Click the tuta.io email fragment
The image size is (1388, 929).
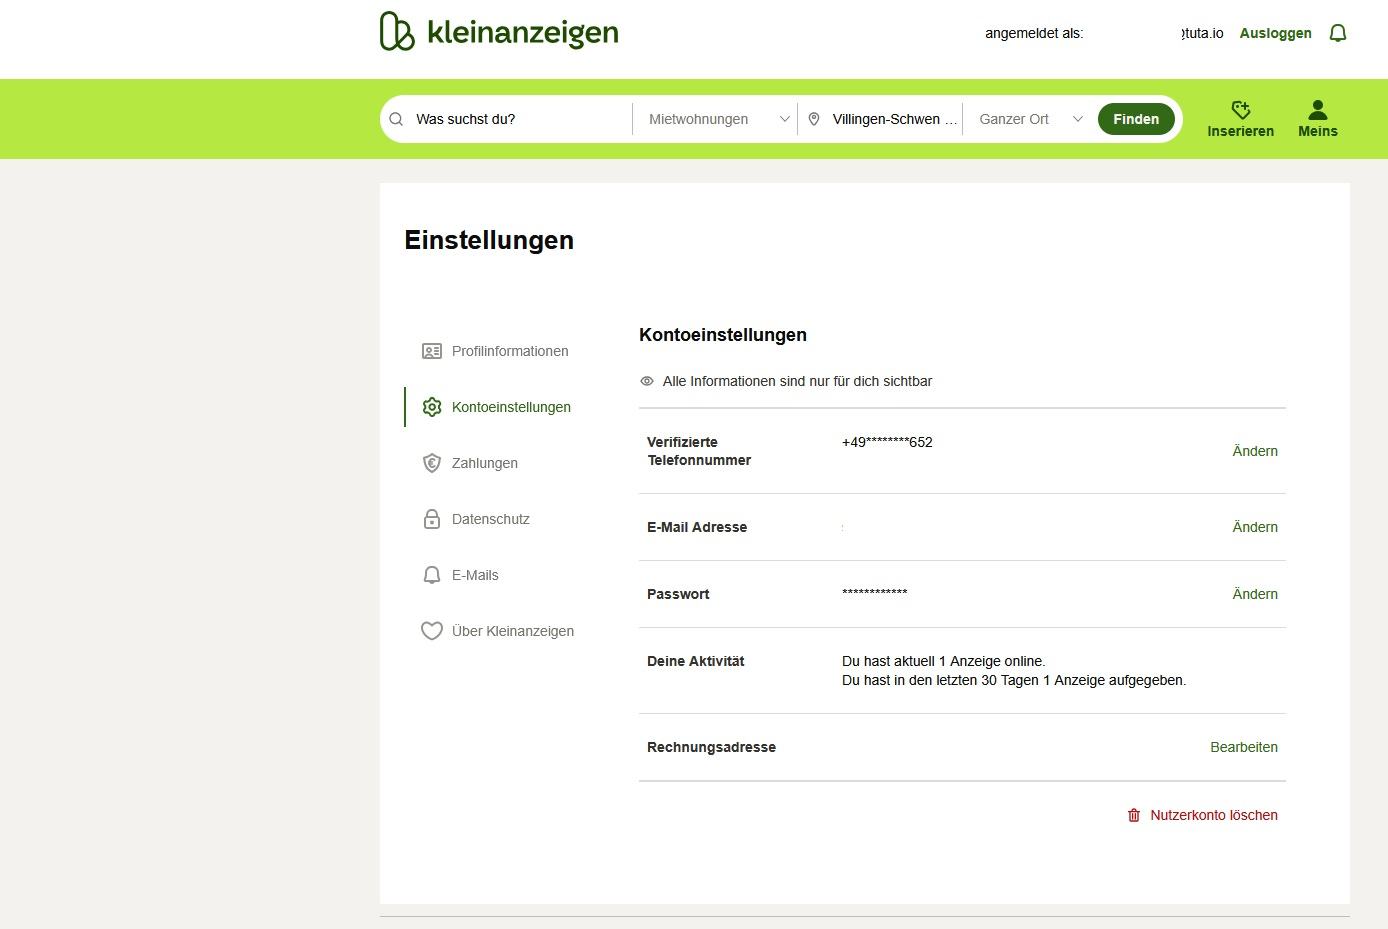[1202, 33]
